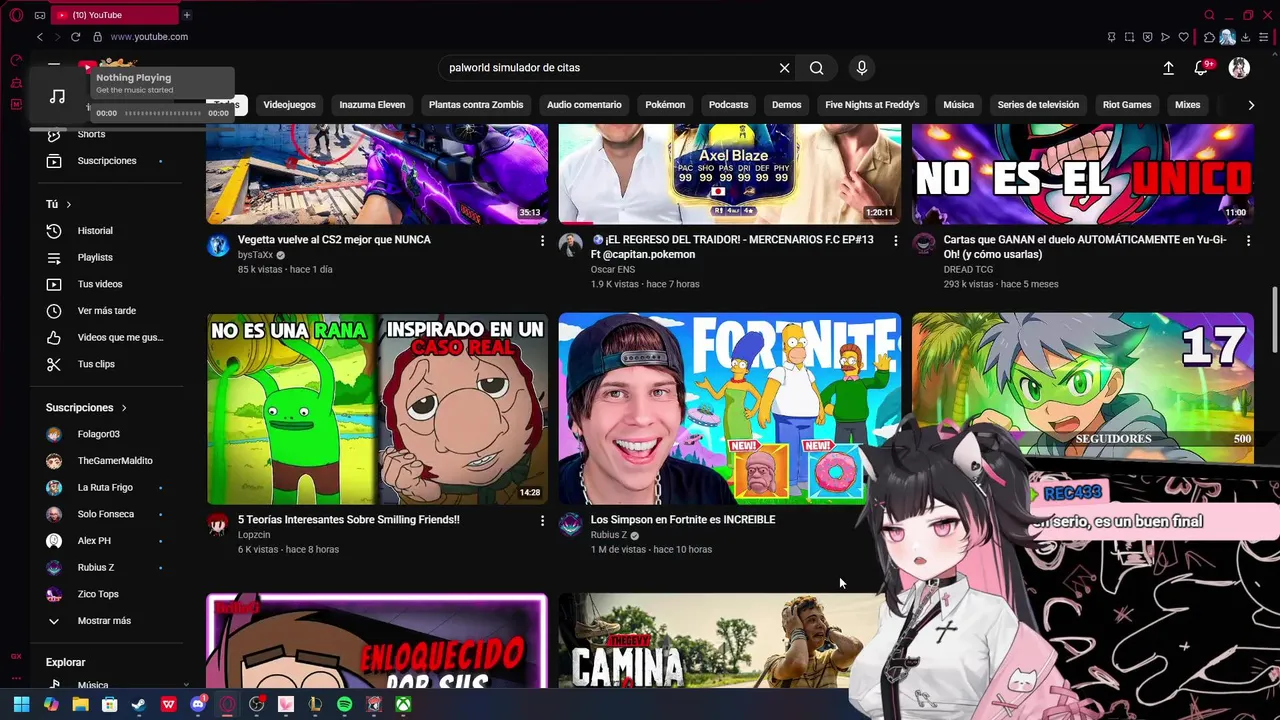Open a new browser tab
The image size is (1280, 720).
[x=186, y=15]
